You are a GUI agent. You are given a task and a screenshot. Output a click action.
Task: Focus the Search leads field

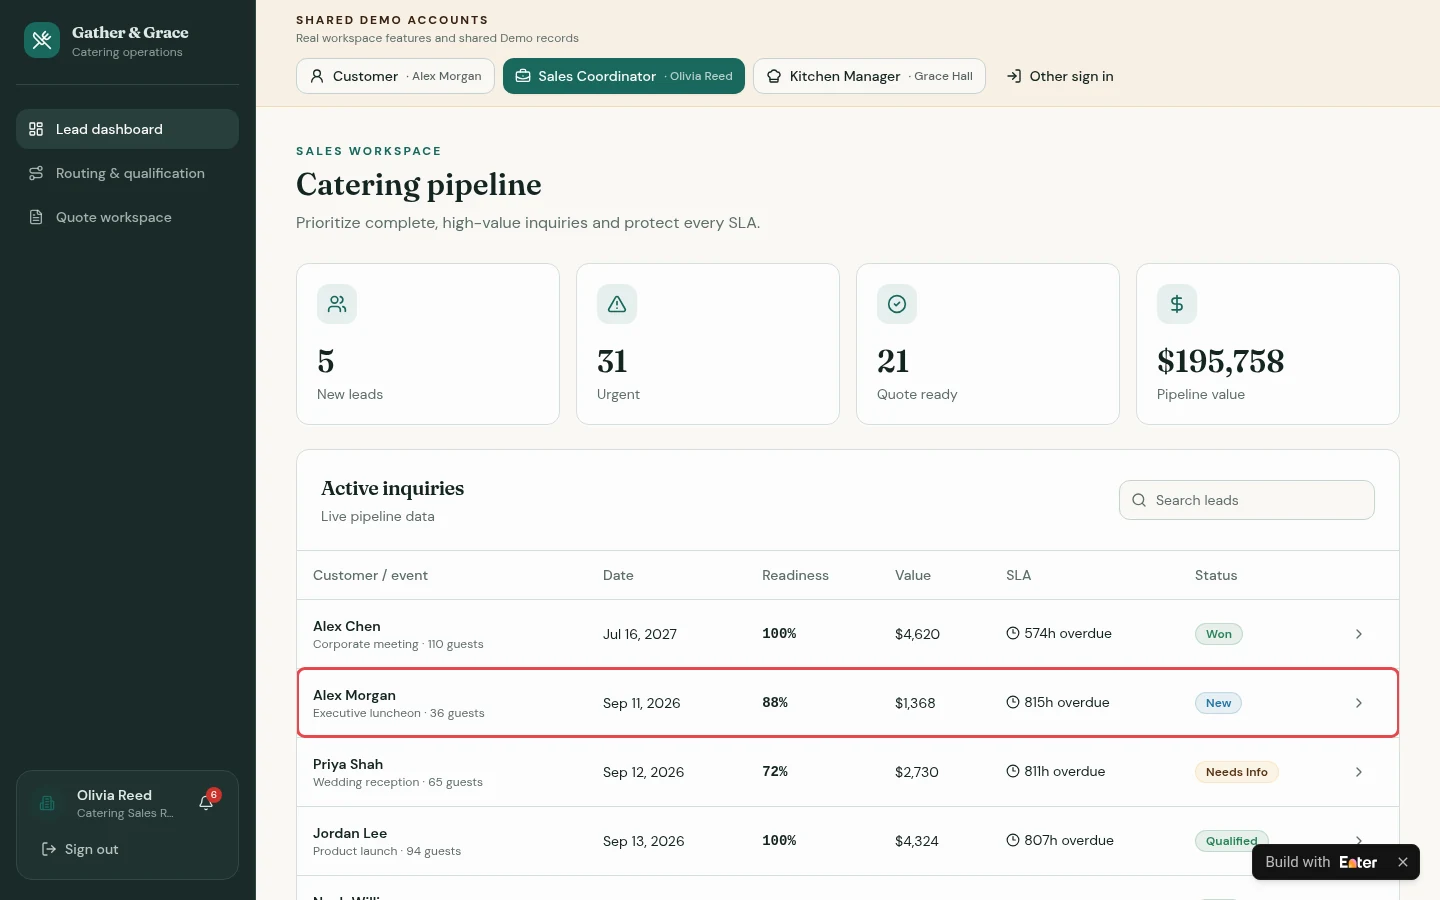1246,500
